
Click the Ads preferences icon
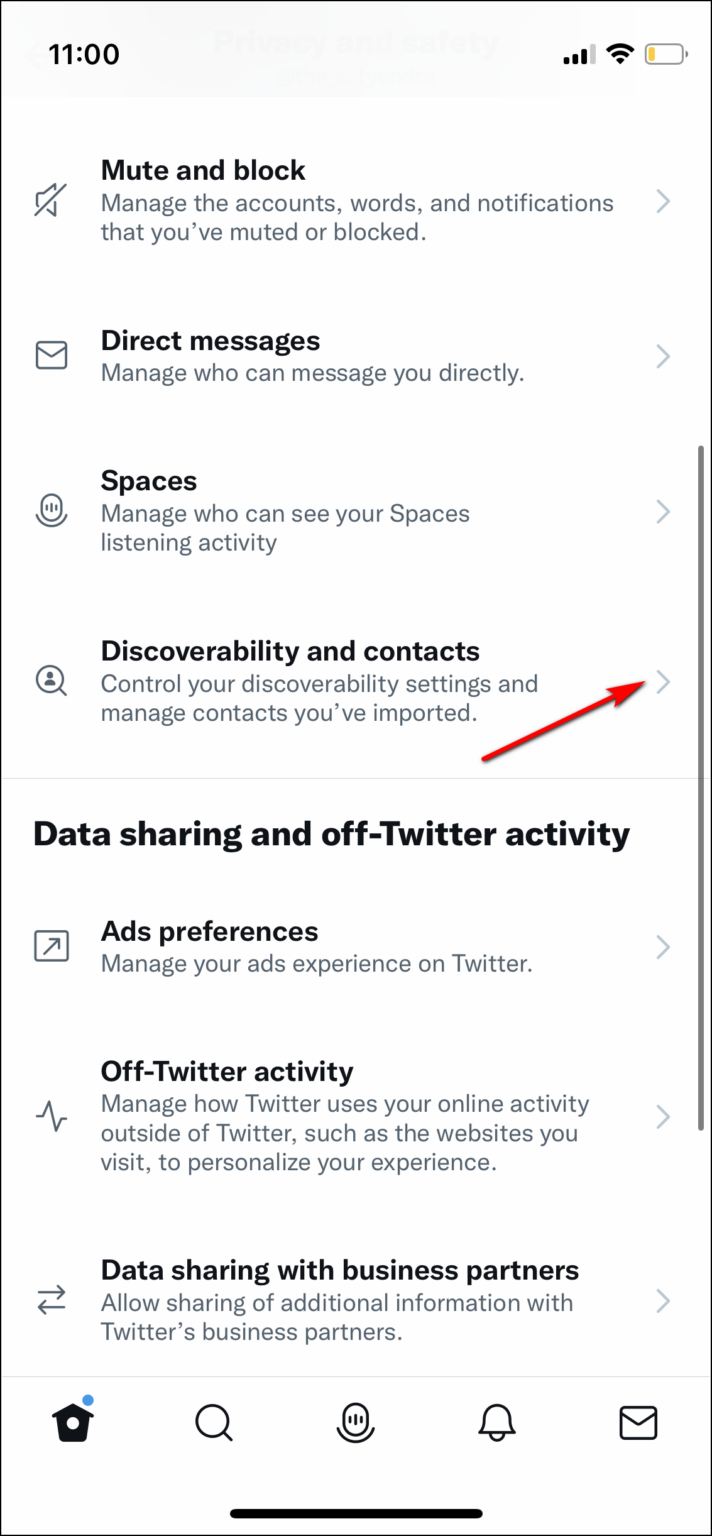[x=51, y=946]
